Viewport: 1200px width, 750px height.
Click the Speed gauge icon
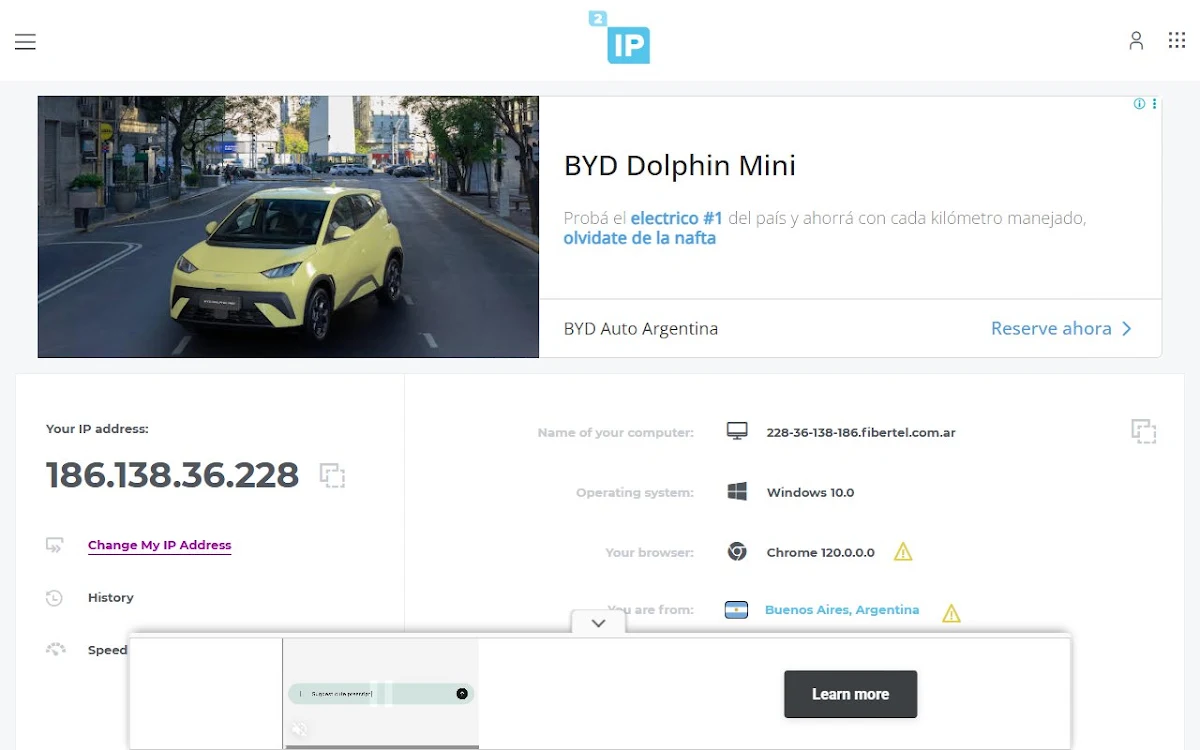tap(55, 650)
